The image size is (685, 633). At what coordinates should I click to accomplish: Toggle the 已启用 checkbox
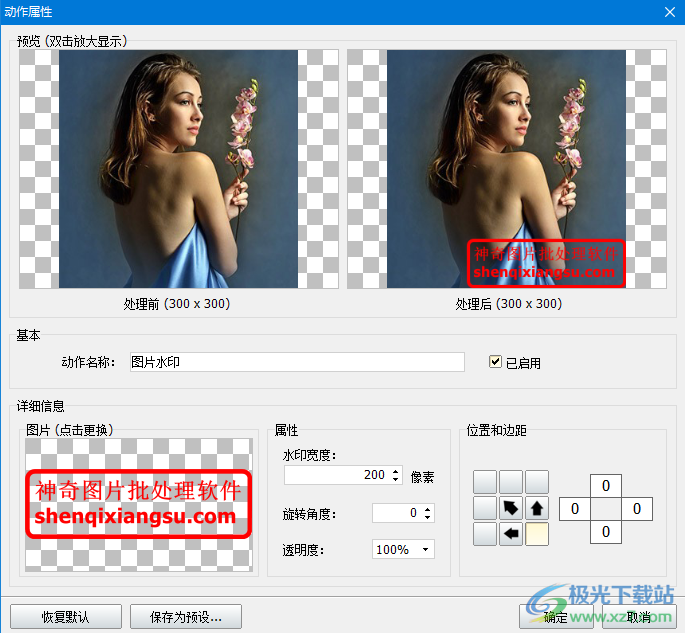(495, 362)
